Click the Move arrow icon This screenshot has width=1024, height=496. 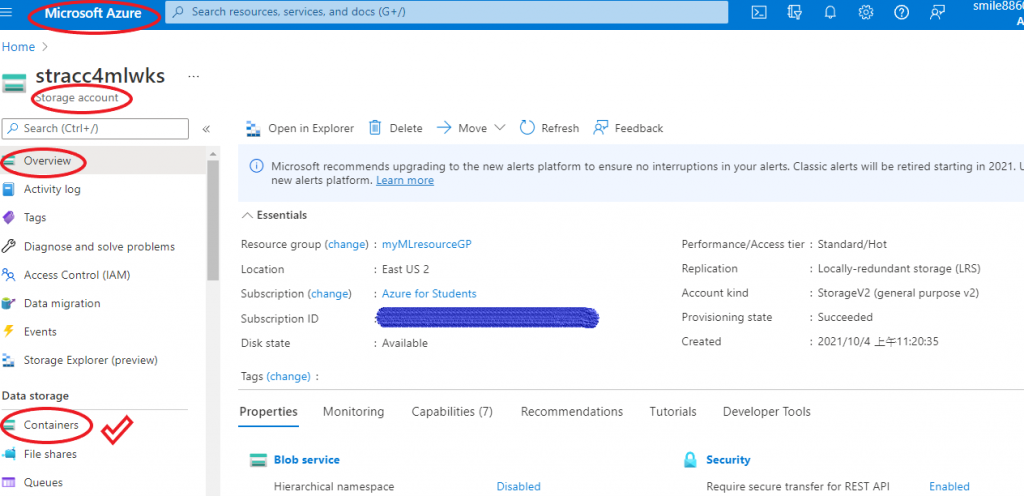pyautogui.click(x=444, y=128)
